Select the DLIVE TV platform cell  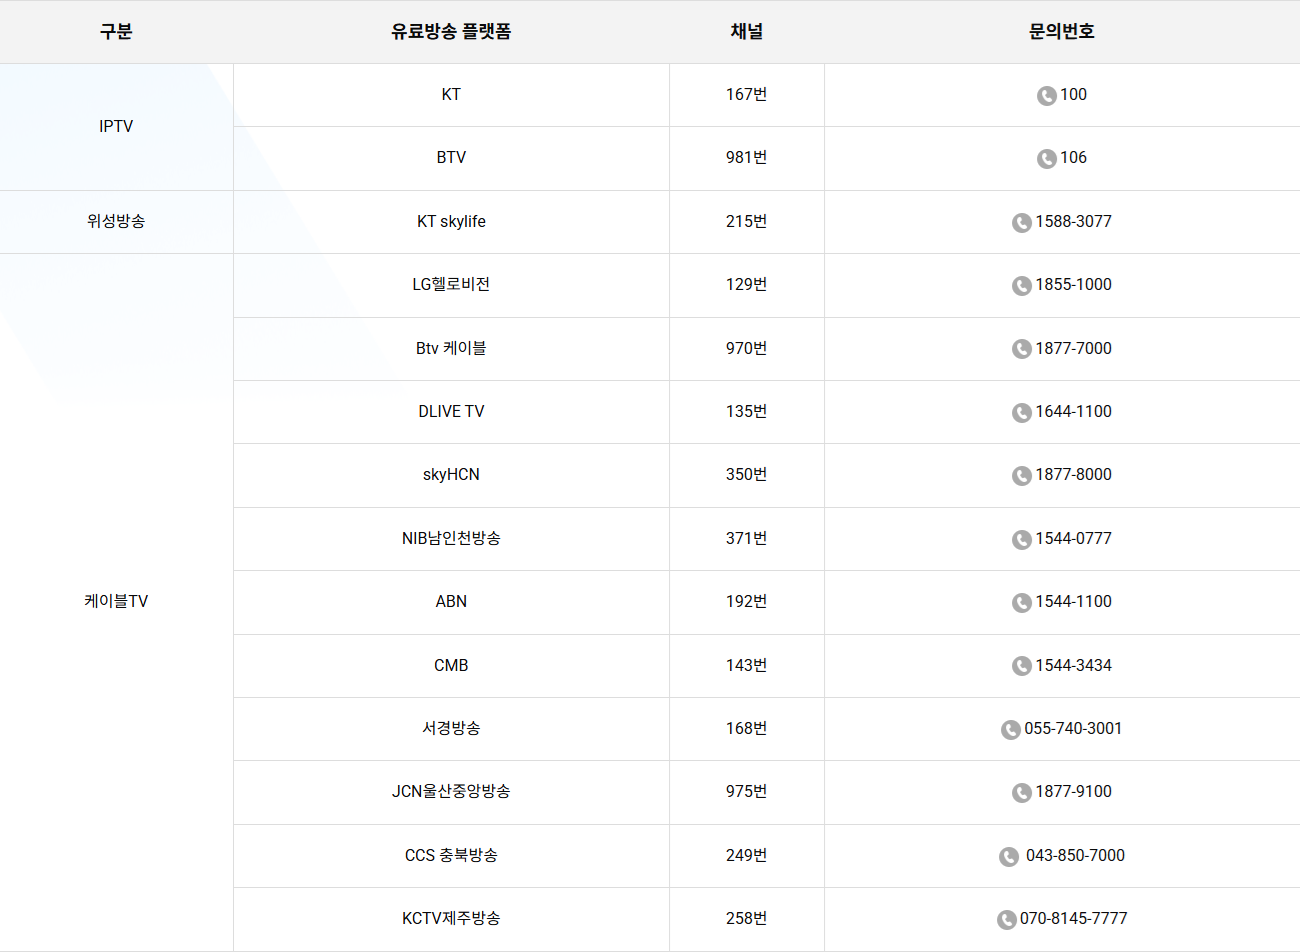tap(451, 412)
